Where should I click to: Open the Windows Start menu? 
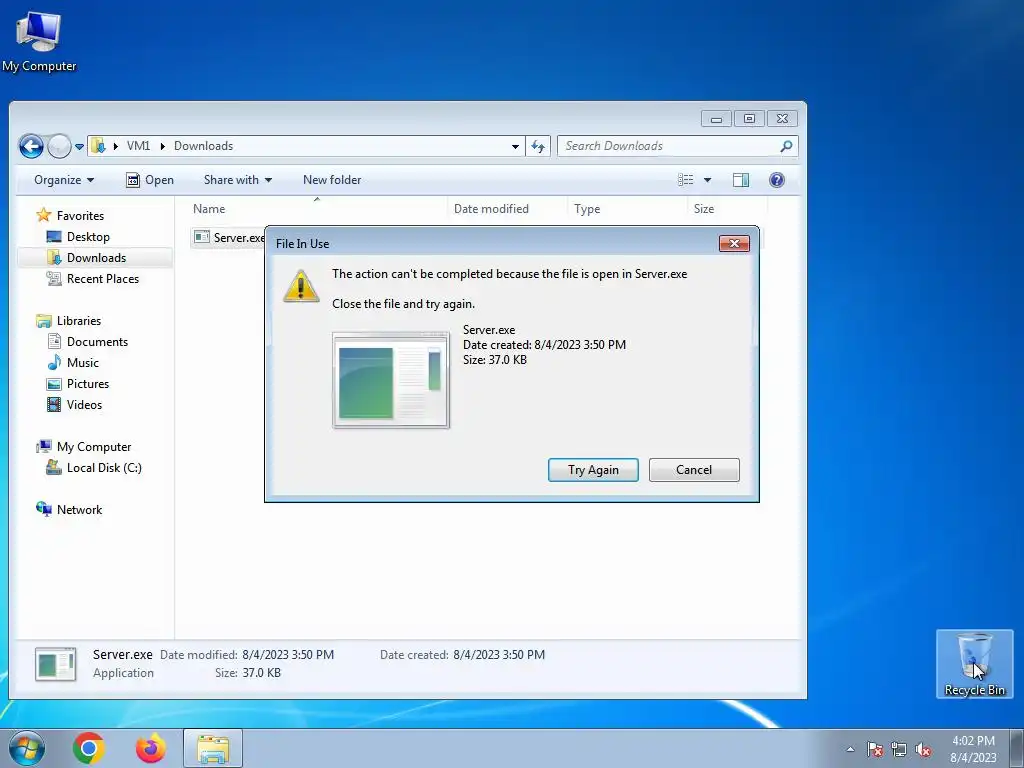(x=26, y=748)
